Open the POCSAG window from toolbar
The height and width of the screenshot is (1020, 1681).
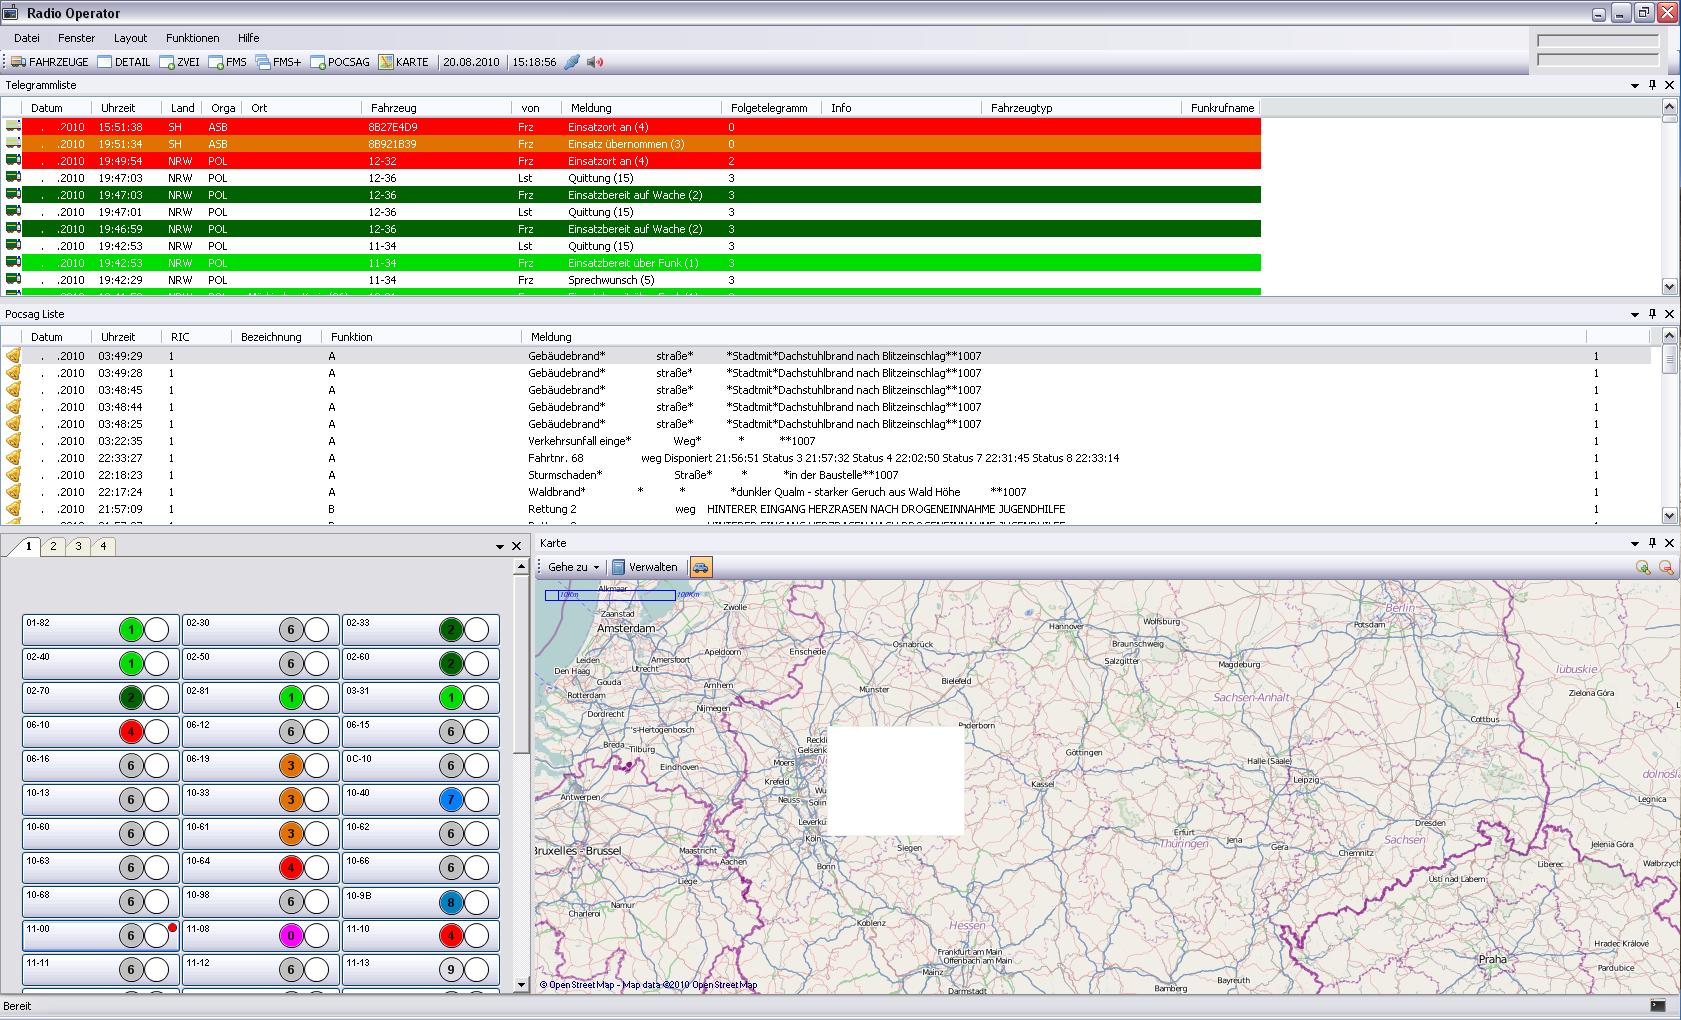tap(340, 62)
